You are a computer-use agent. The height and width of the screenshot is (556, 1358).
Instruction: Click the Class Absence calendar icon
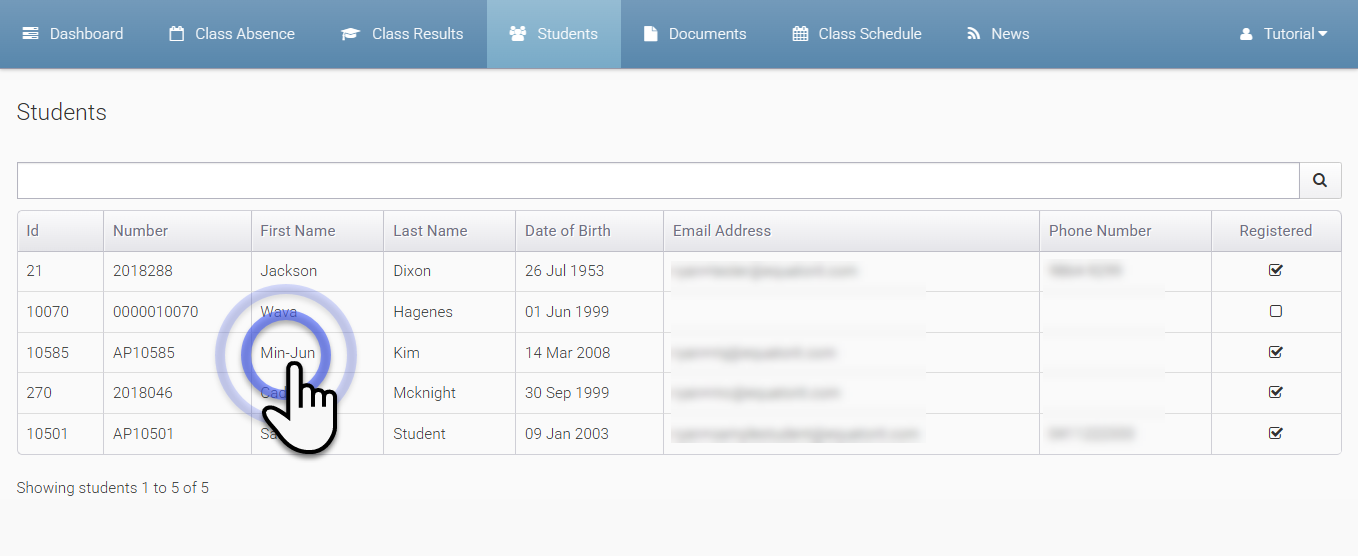click(177, 34)
